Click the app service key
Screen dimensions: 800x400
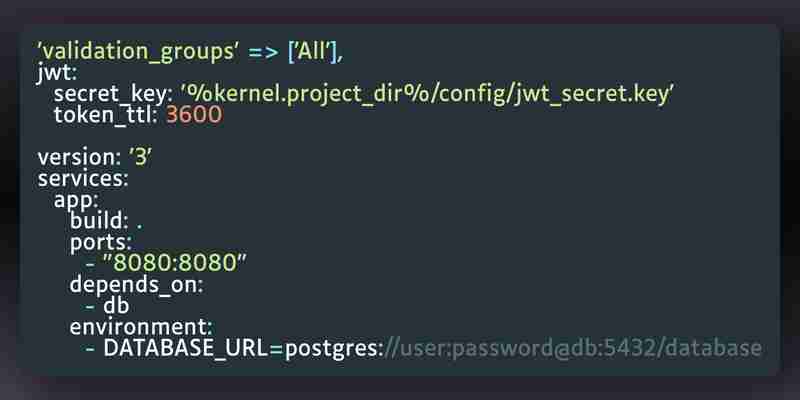tap(76, 201)
